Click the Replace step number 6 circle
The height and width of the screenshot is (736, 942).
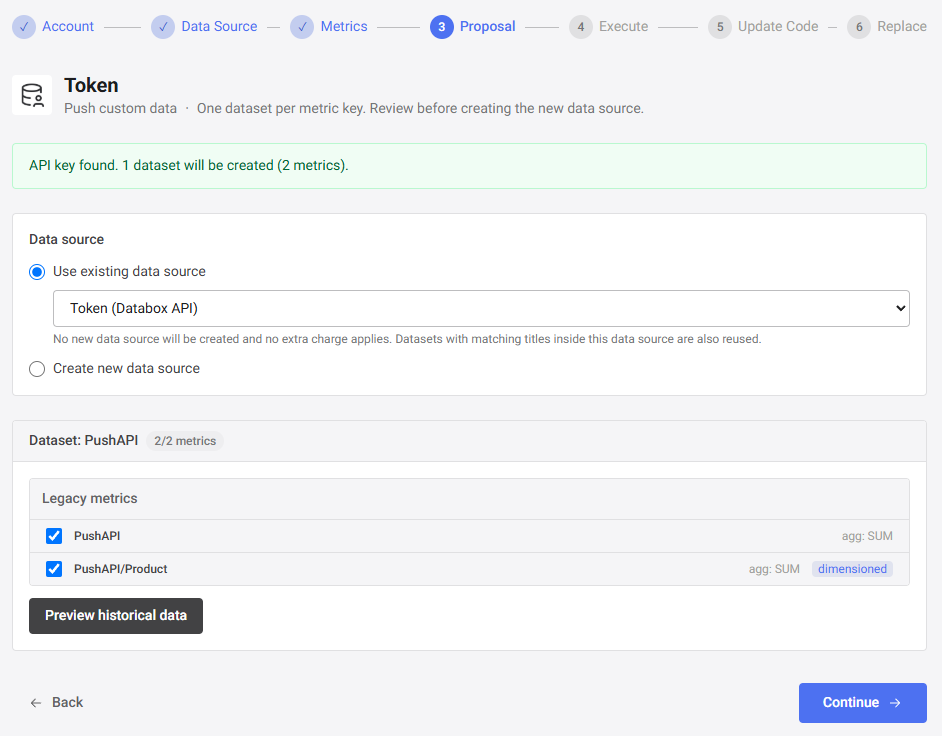coord(859,27)
